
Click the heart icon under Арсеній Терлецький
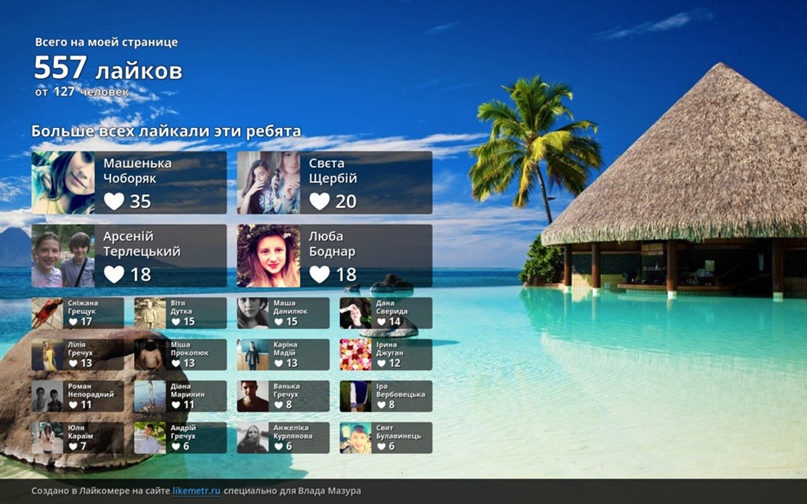(115, 274)
